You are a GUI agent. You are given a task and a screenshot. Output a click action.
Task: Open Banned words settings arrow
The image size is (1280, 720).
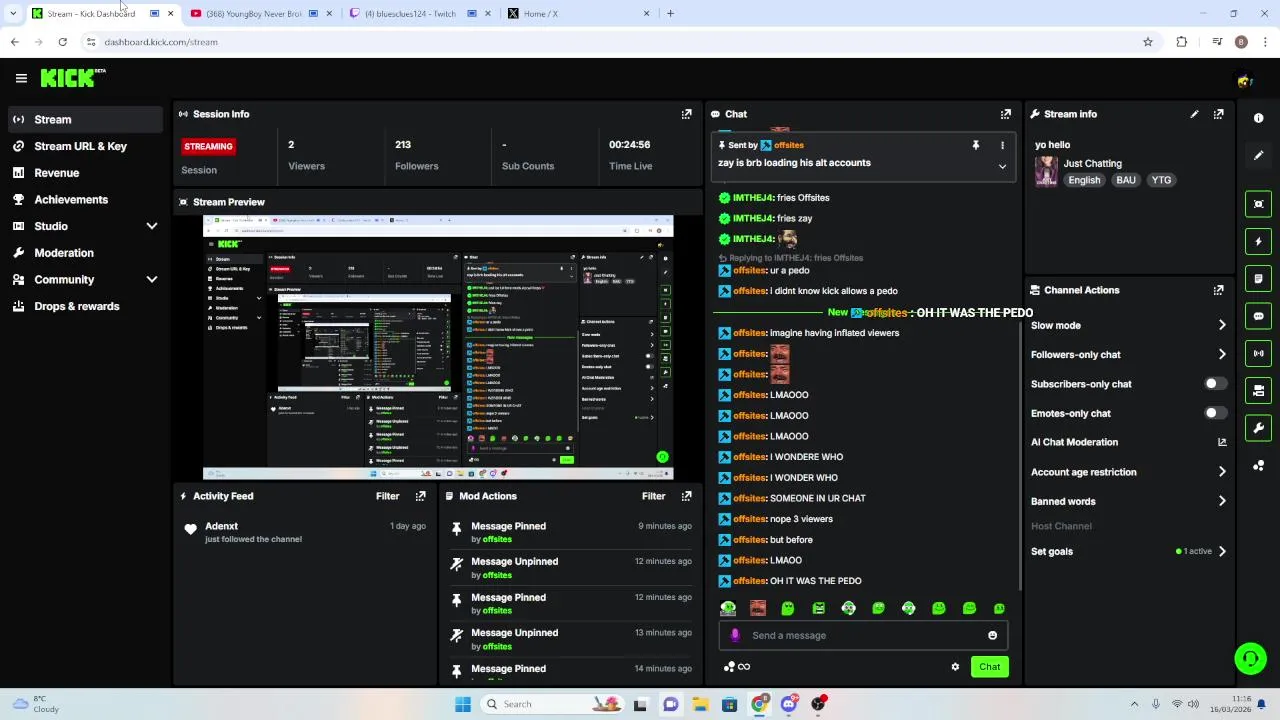pos(1222,501)
